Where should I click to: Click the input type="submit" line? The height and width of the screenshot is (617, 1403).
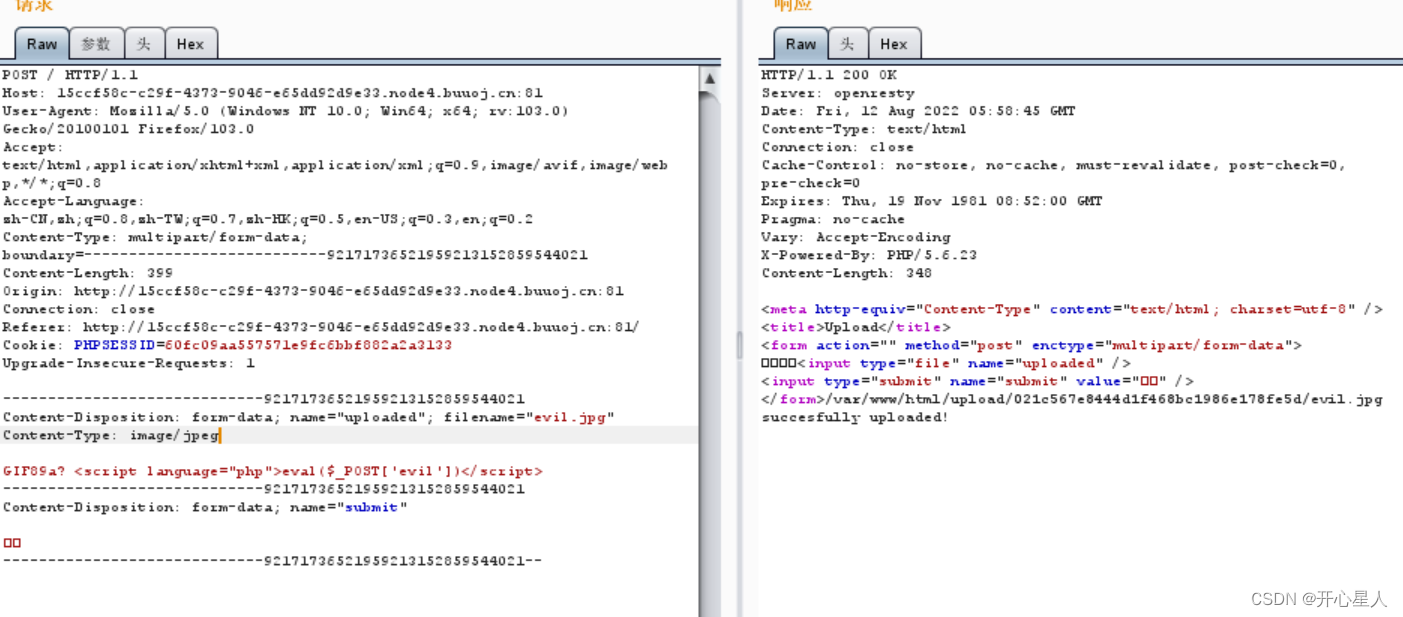[x=977, y=381]
